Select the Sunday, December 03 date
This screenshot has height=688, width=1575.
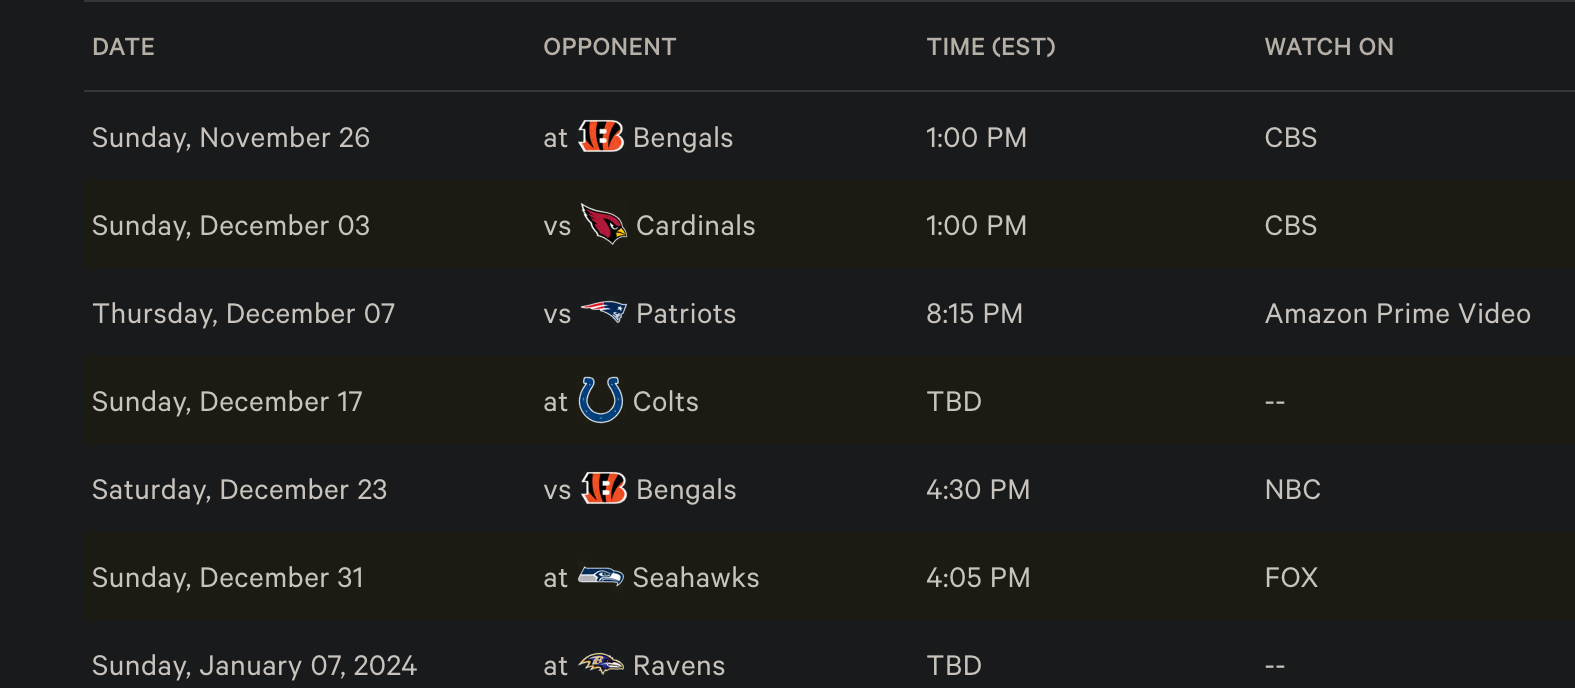click(x=231, y=226)
